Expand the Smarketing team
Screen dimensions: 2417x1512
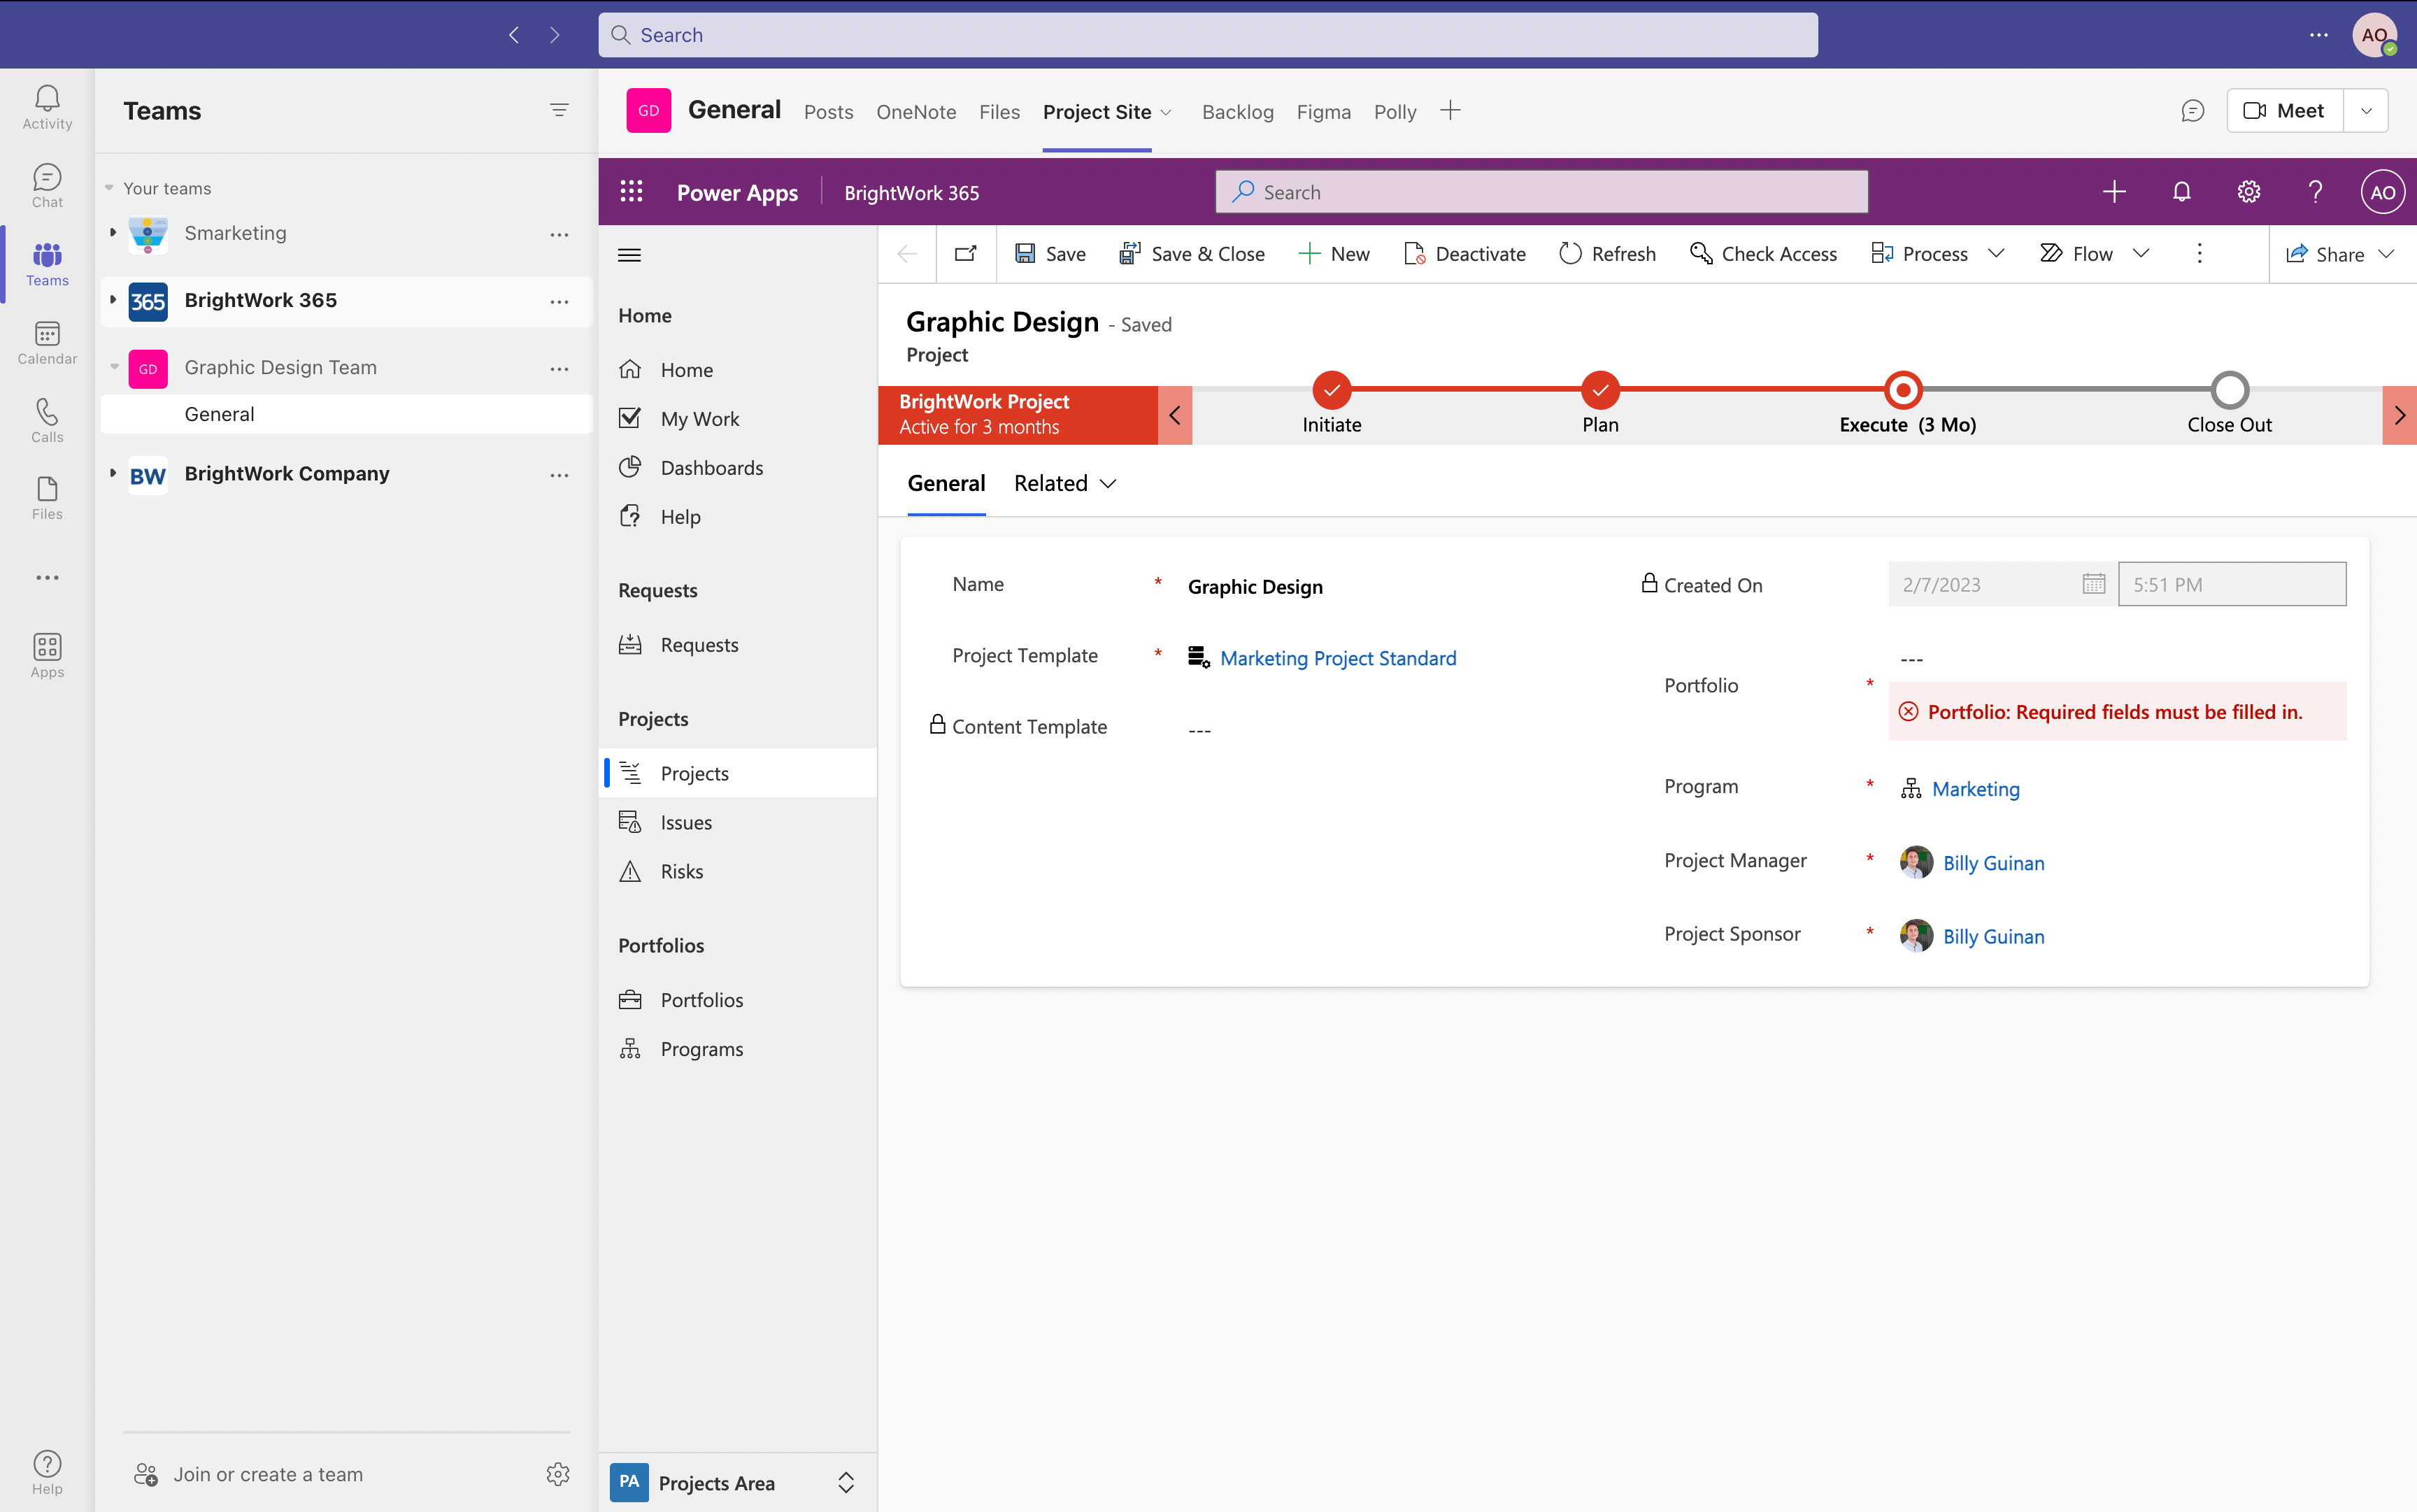click(x=113, y=233)
